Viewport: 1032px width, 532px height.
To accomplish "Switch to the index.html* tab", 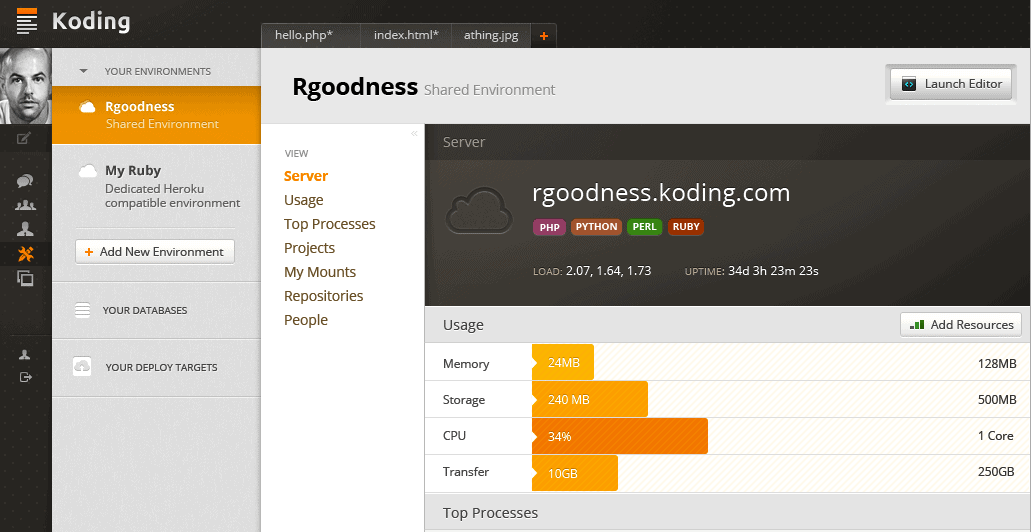I will [x=406, y=36].
